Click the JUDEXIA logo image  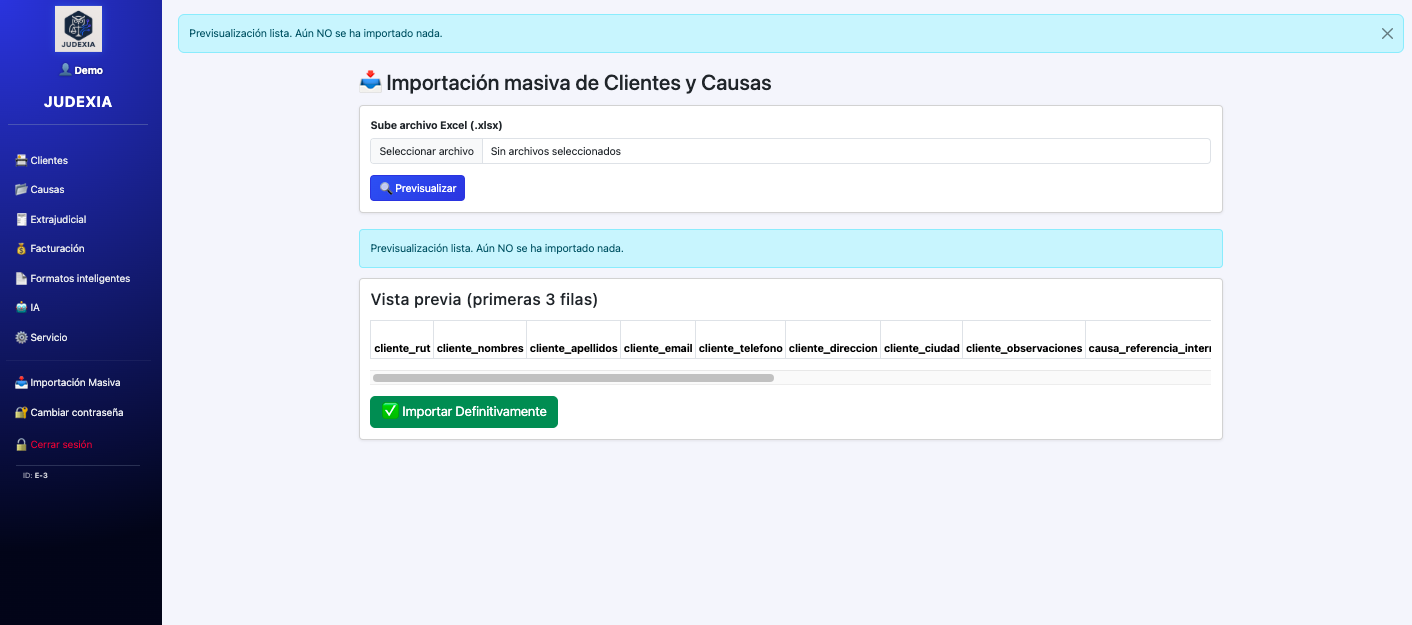pyautogui.click(x=78, y=29)
